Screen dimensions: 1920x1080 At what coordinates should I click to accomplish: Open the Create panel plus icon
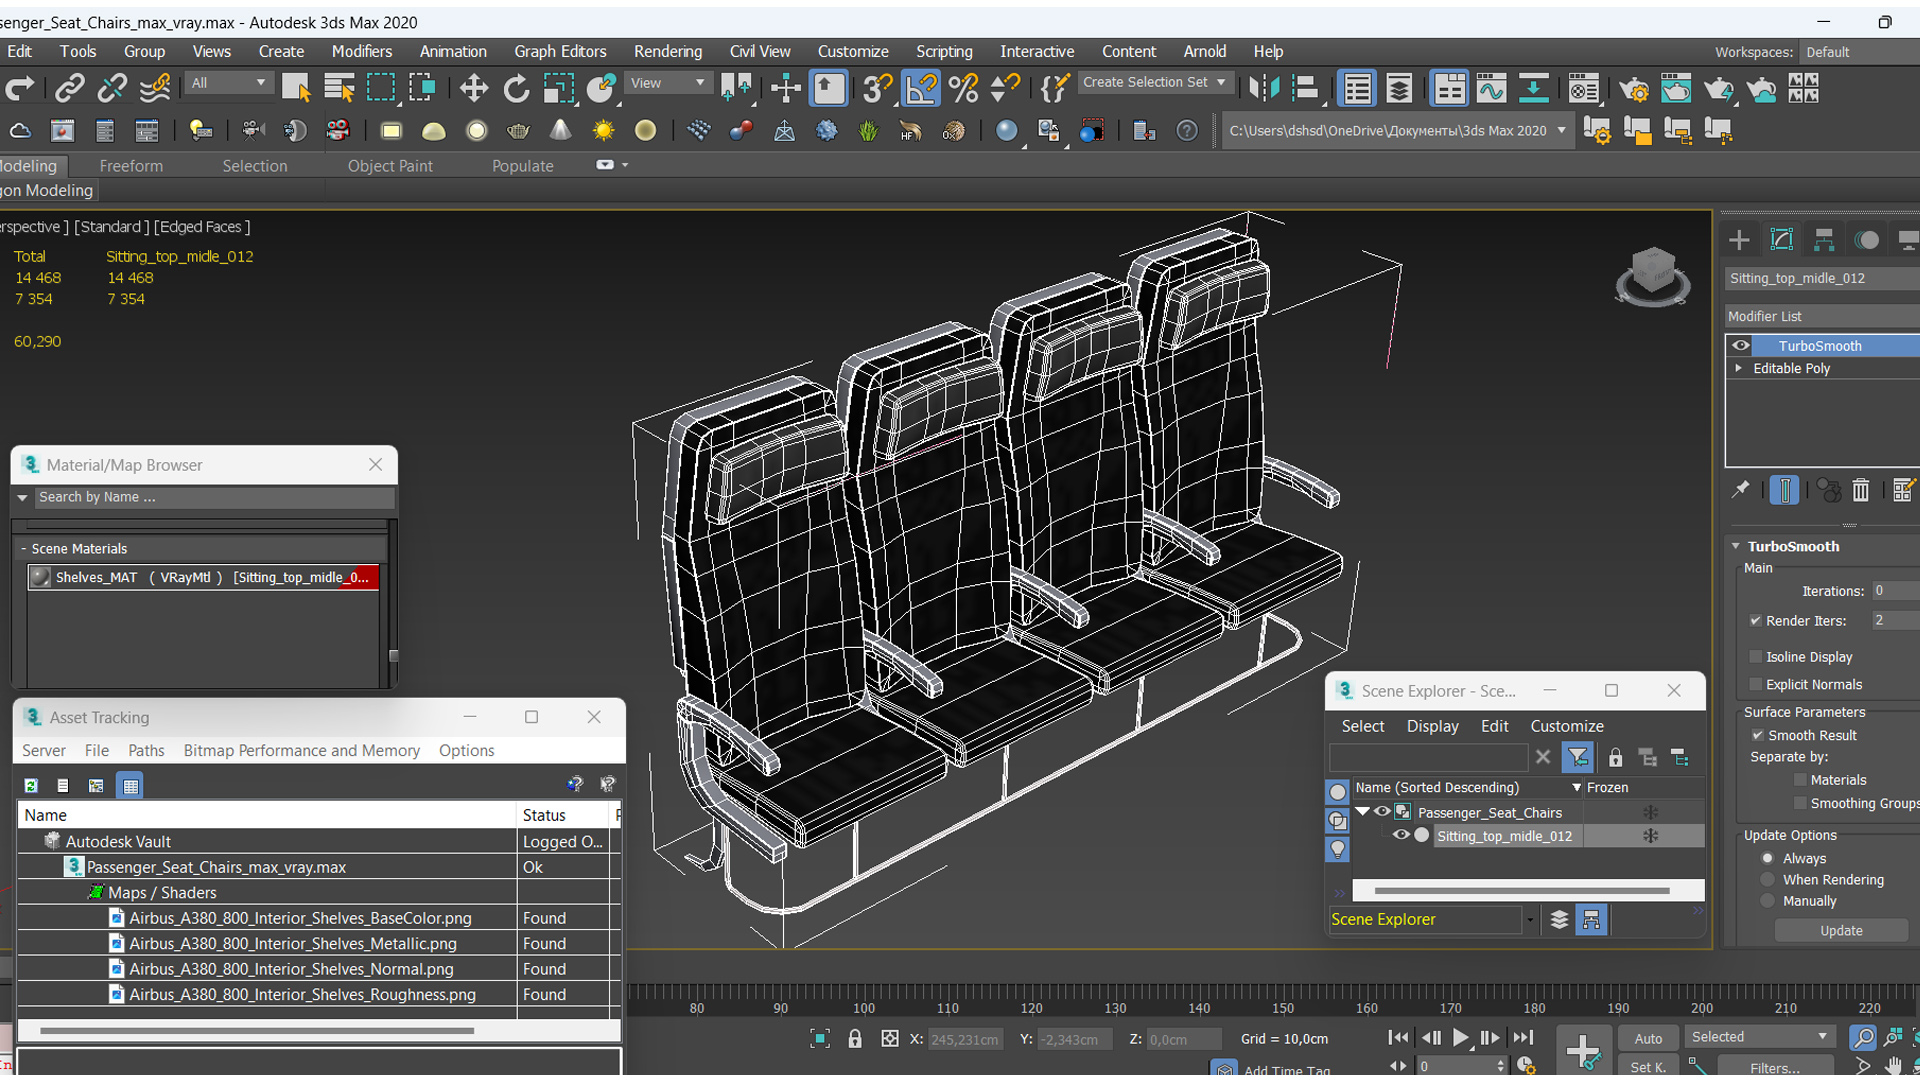point(1739,240)
